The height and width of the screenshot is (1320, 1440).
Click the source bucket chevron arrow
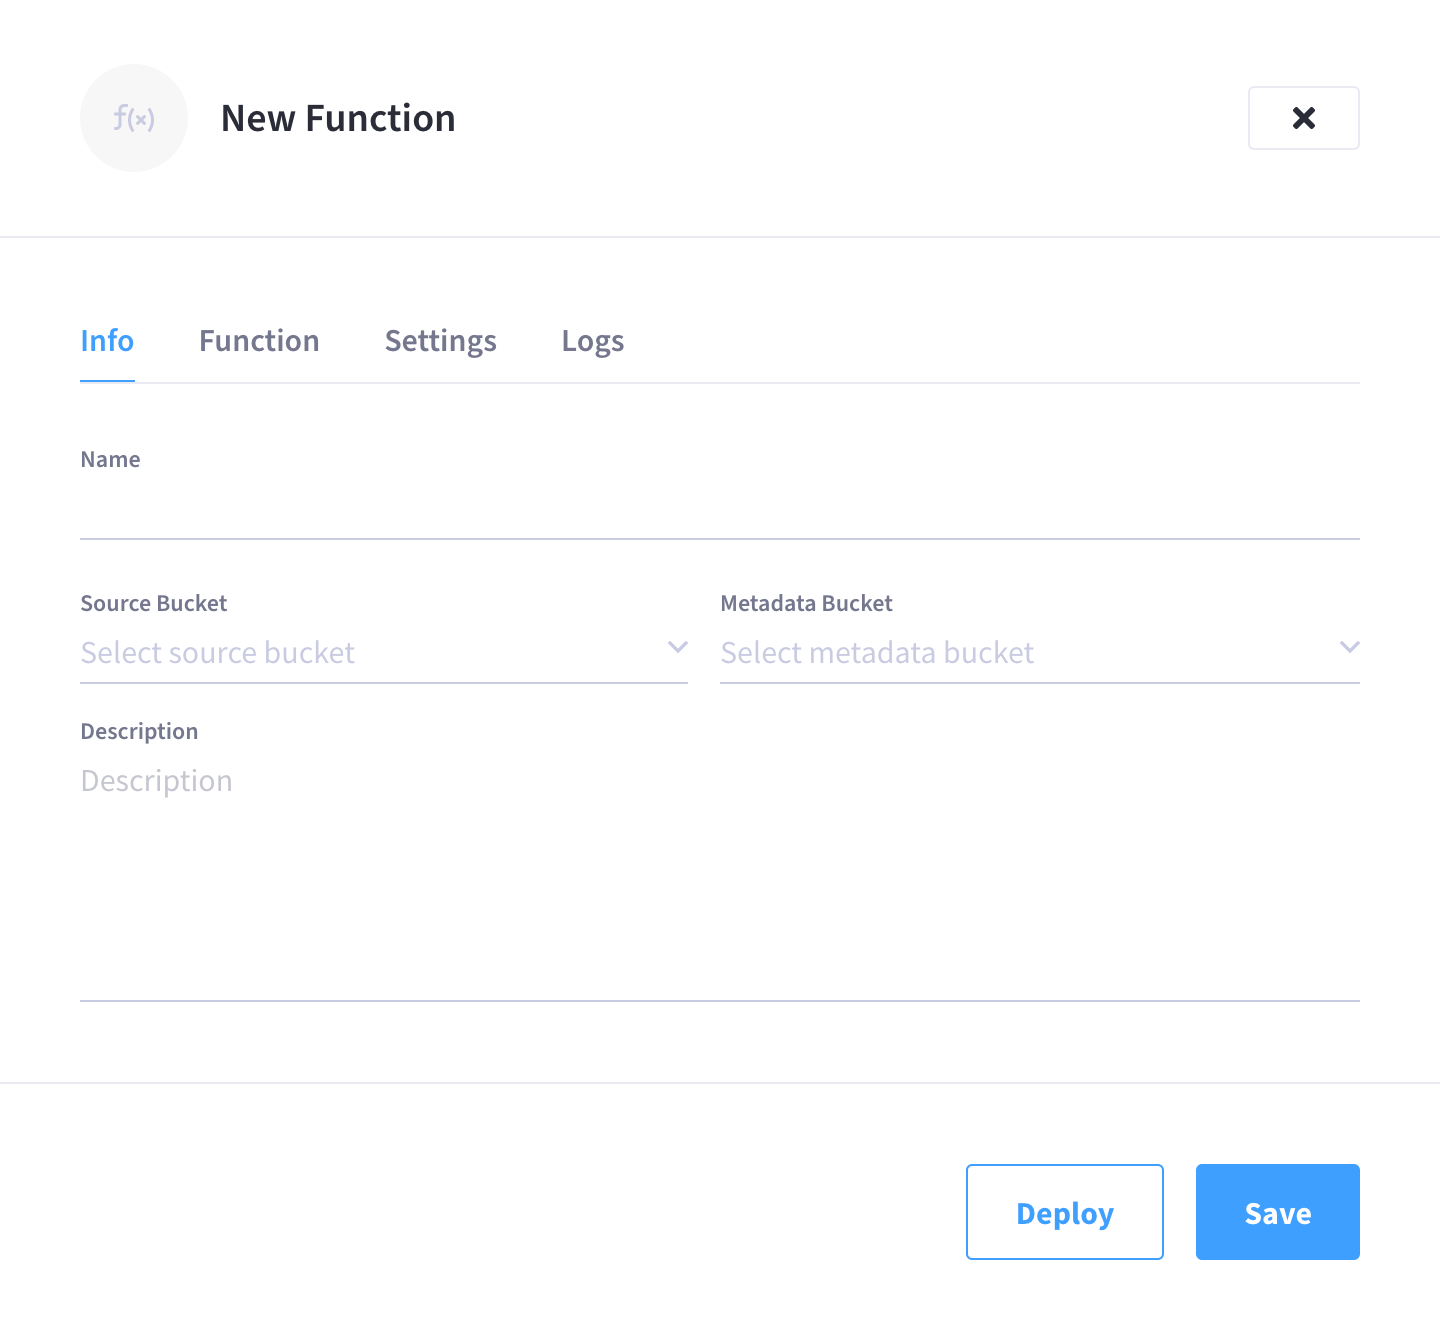pos(678,647)
